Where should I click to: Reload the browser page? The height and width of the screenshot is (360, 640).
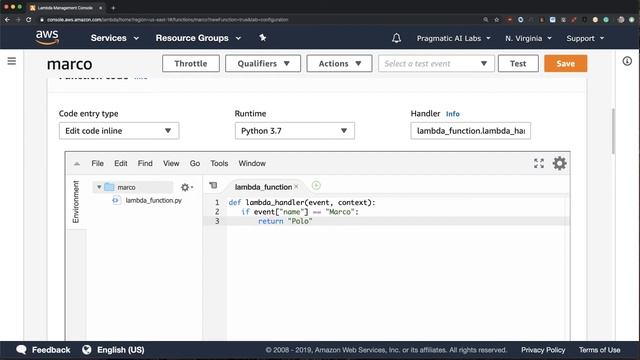tap(29, 19)
